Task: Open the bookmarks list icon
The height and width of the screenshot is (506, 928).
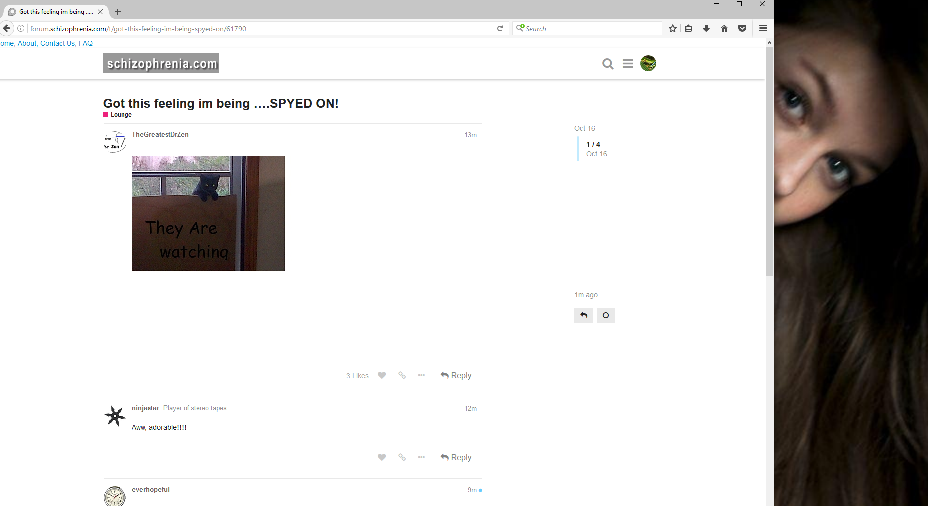Action: click(x=688, y=28)
